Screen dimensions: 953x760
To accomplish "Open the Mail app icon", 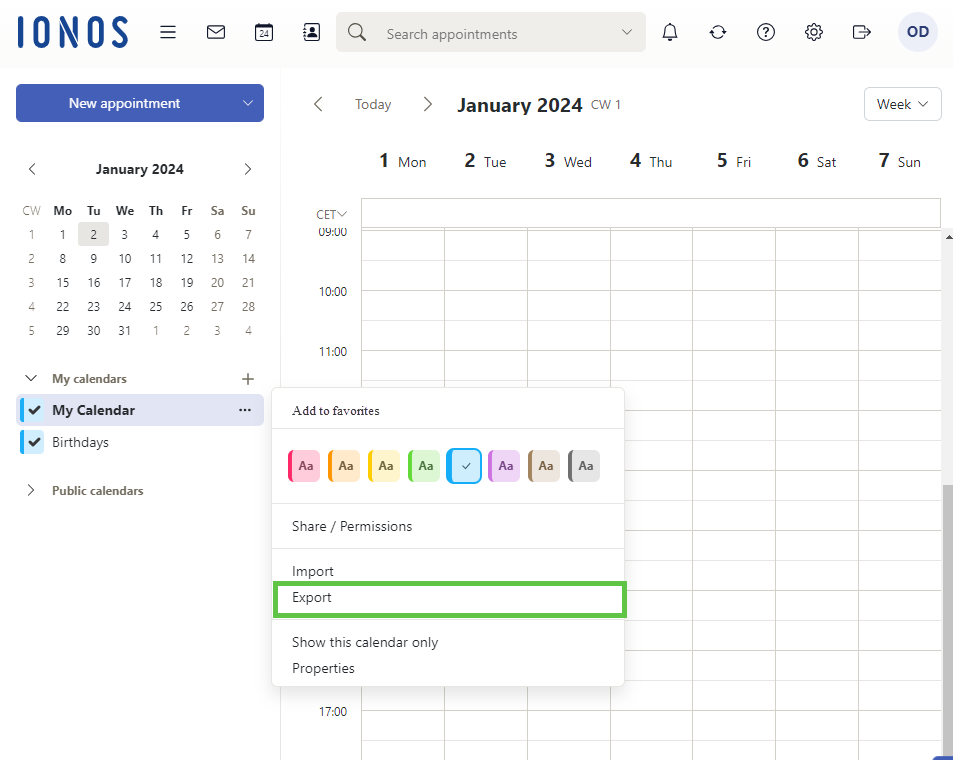I will [x=216, y=32].
